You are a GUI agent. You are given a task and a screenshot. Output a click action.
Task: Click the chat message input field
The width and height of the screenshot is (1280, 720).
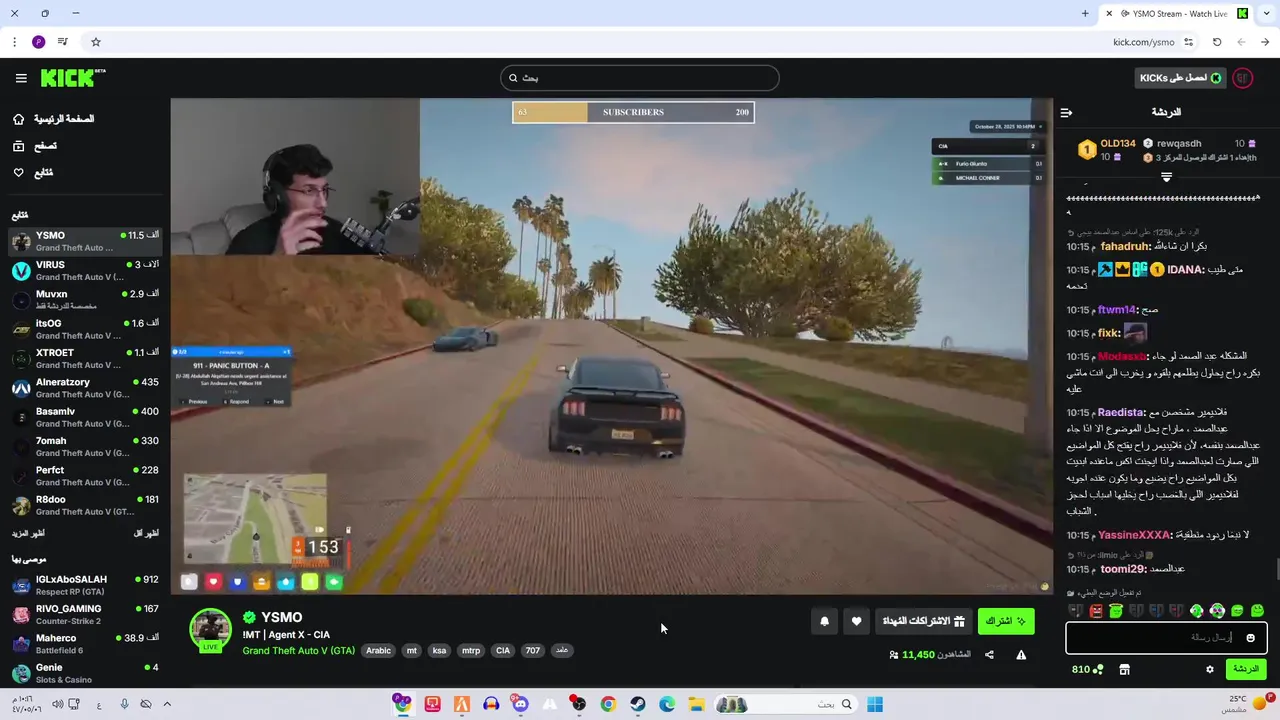point(1166,637)
